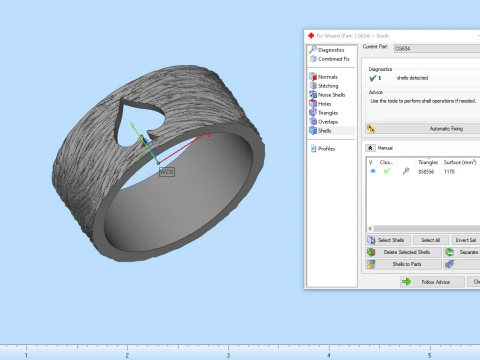The height and width of the screenshot is (360, 480).
Task: Click the red Fix Wizard title bar icon
Action: [x=311, y=36]
